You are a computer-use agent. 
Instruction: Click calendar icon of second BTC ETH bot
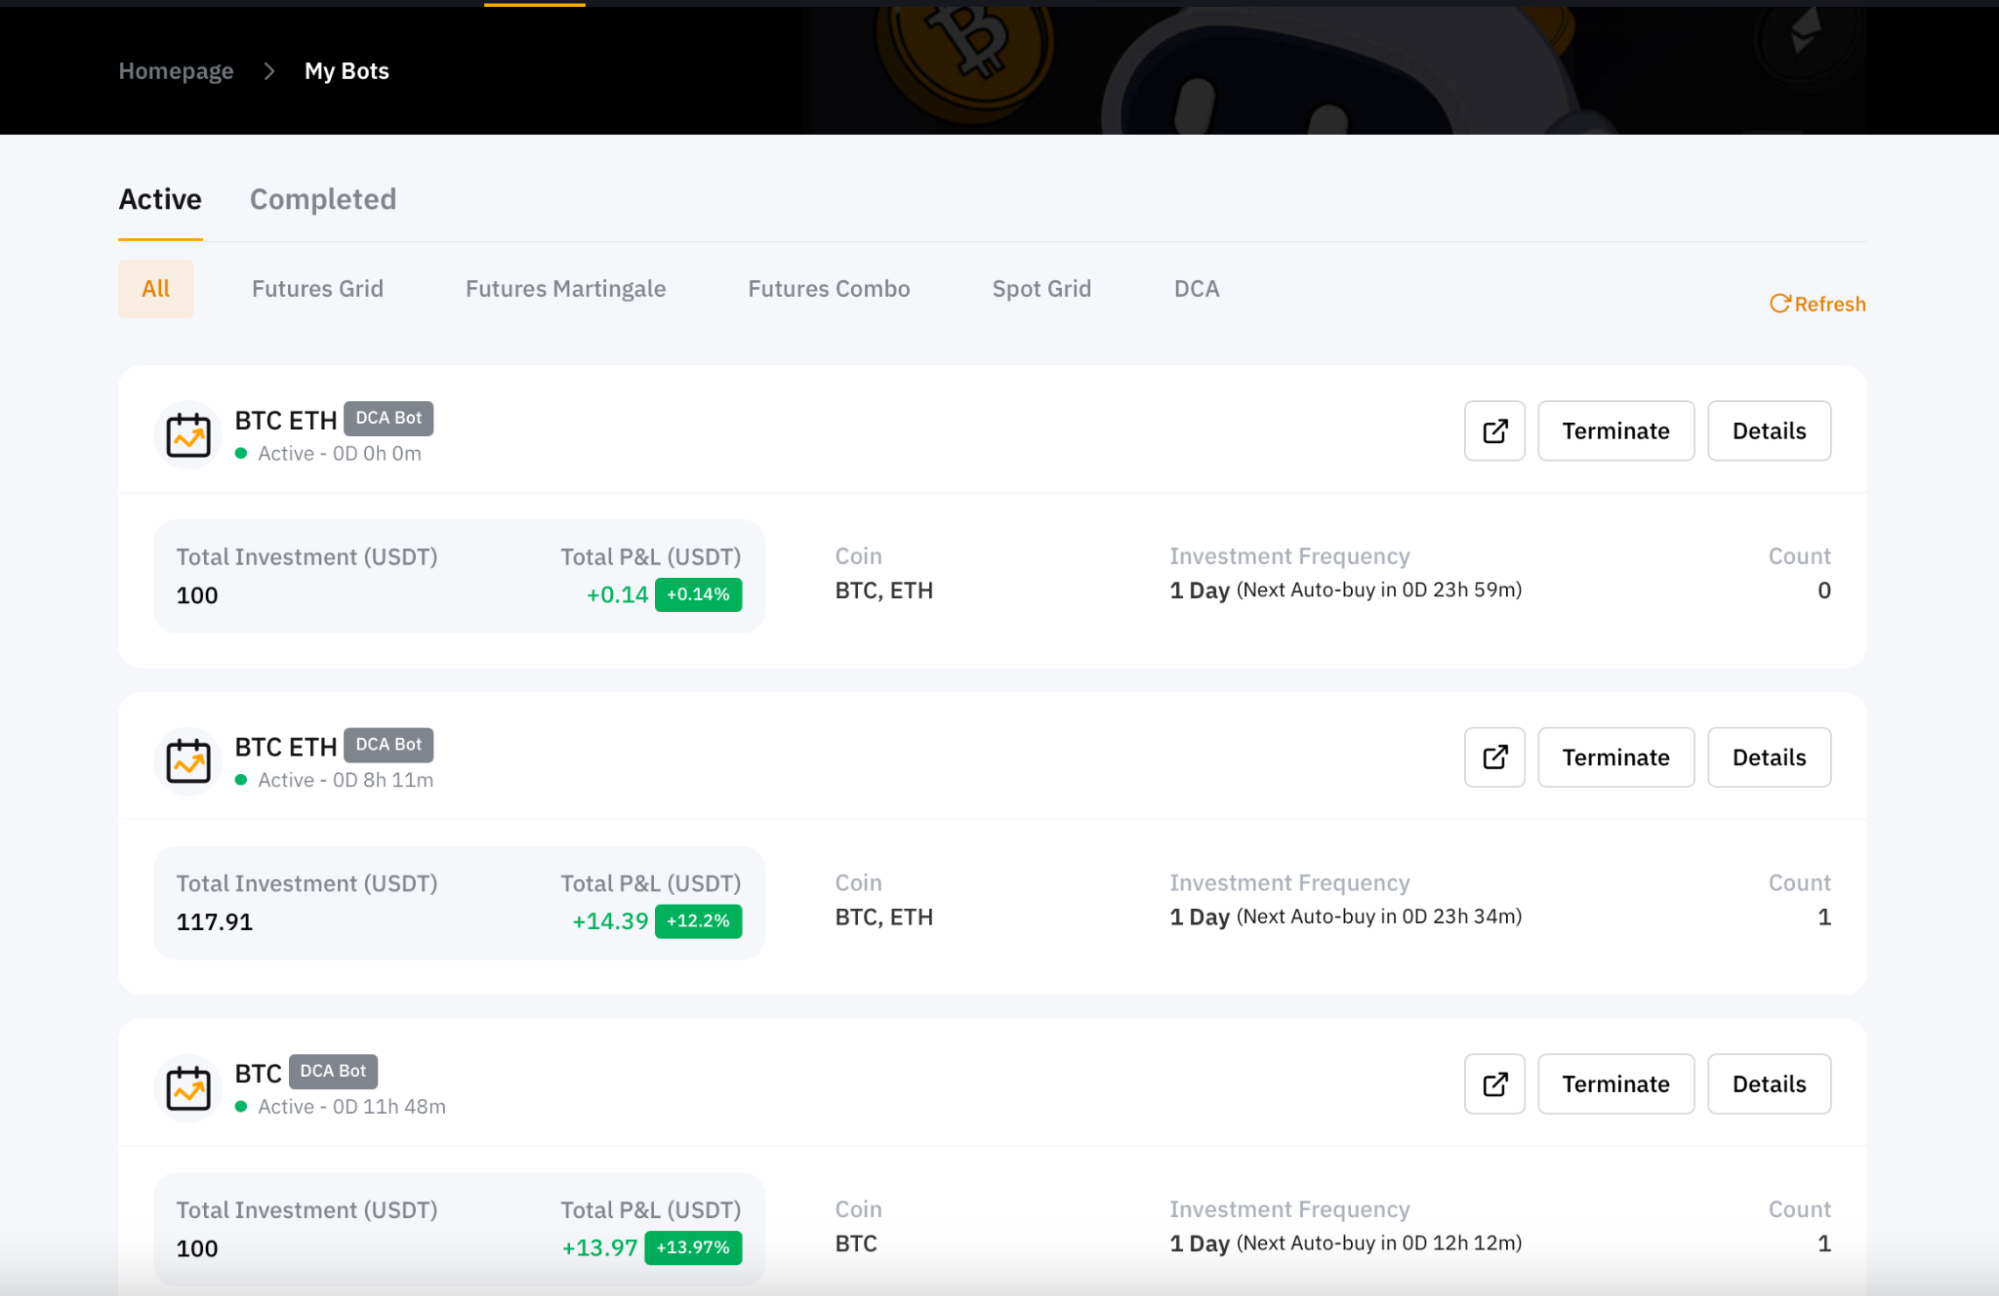tap(188, 761)
